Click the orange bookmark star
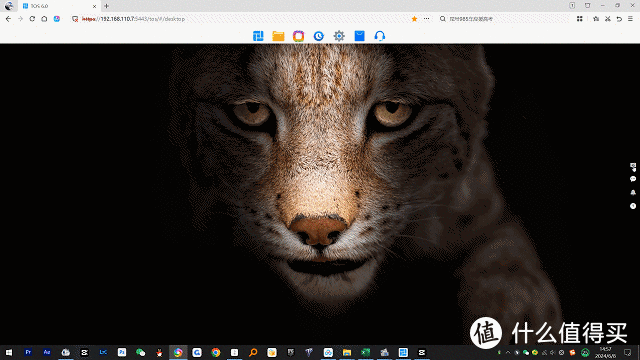This screenshot has width=640, height=360. click(x=414, y=19)
